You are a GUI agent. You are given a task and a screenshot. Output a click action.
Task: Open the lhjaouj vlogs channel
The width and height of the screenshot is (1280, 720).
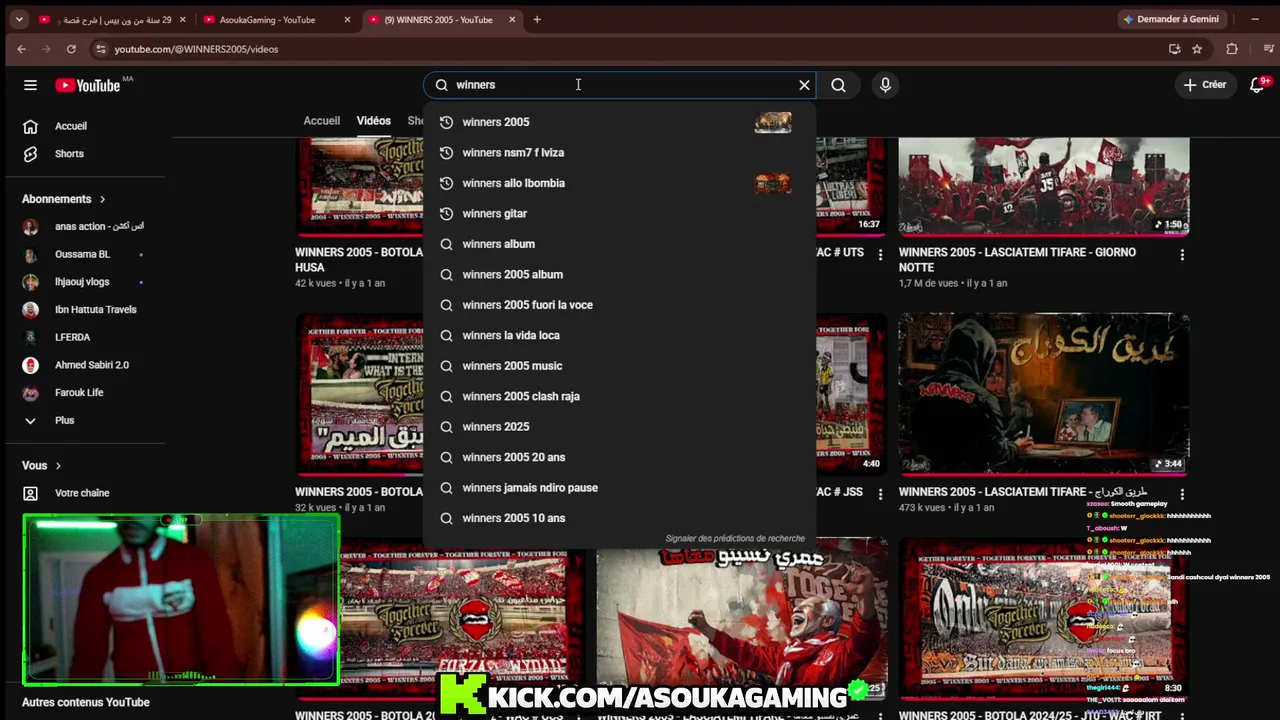[84, 282]
